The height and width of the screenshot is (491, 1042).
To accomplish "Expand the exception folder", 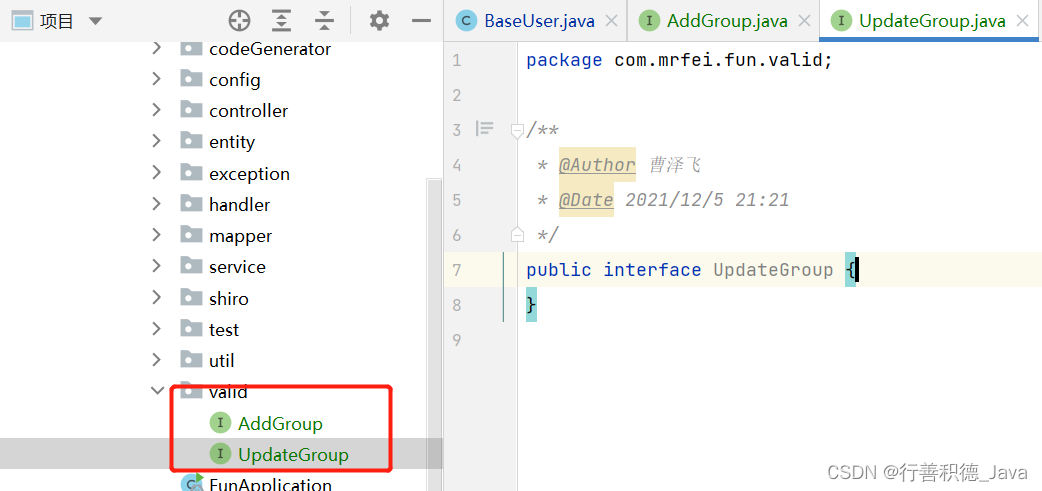I will (x=157, y=173).
